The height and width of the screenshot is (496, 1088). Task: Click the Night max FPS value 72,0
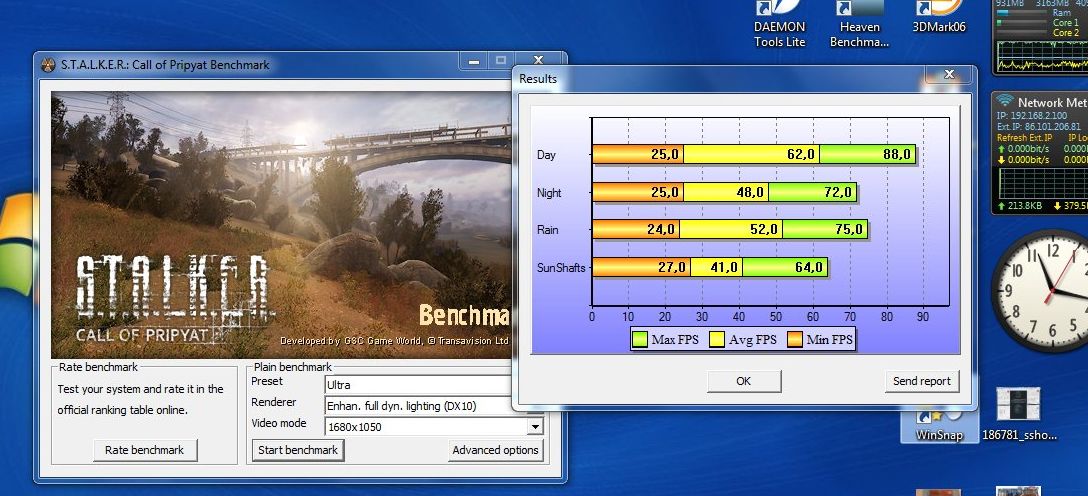[838, 192]
